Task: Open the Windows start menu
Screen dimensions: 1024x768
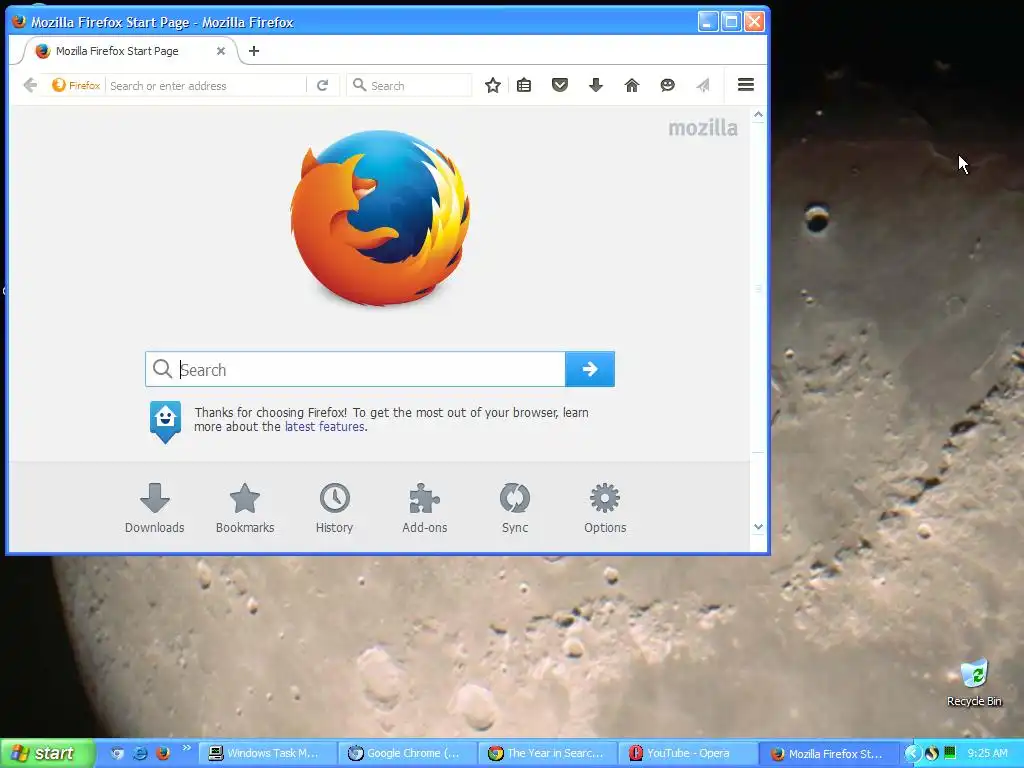Action: pyautogui.click(x=46, y=753)
